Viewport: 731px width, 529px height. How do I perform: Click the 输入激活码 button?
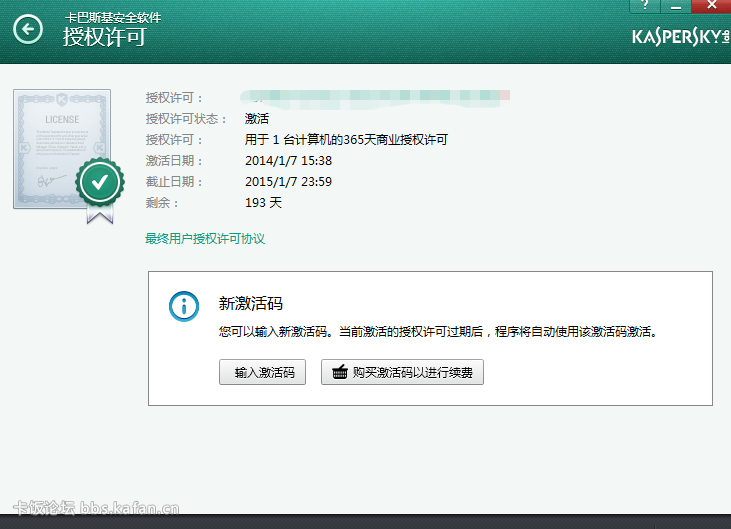tap(262, 372)
